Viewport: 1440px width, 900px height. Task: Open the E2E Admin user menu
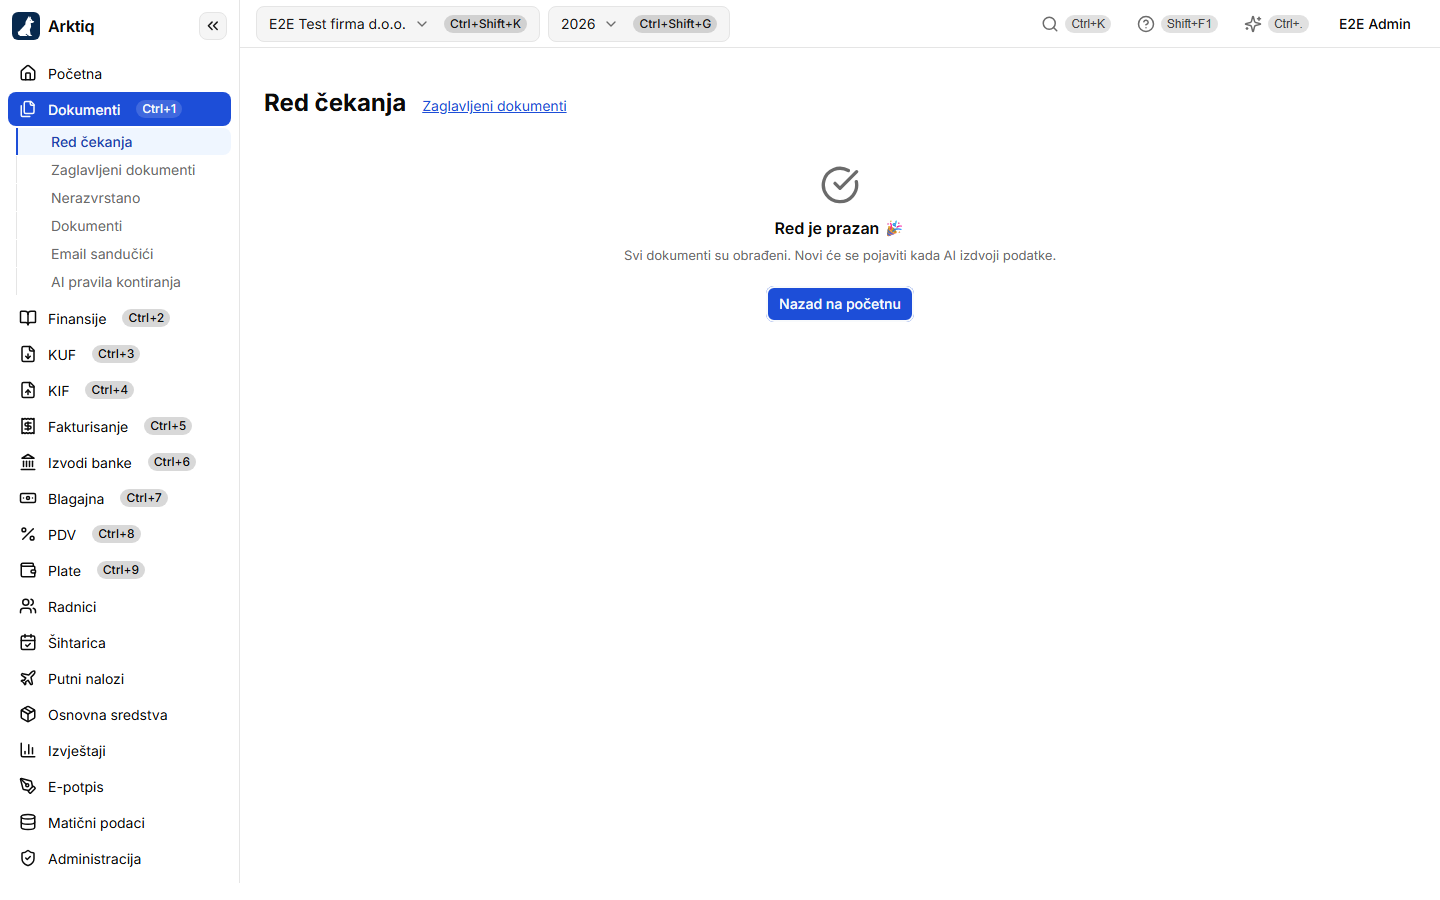[1375, 24]
